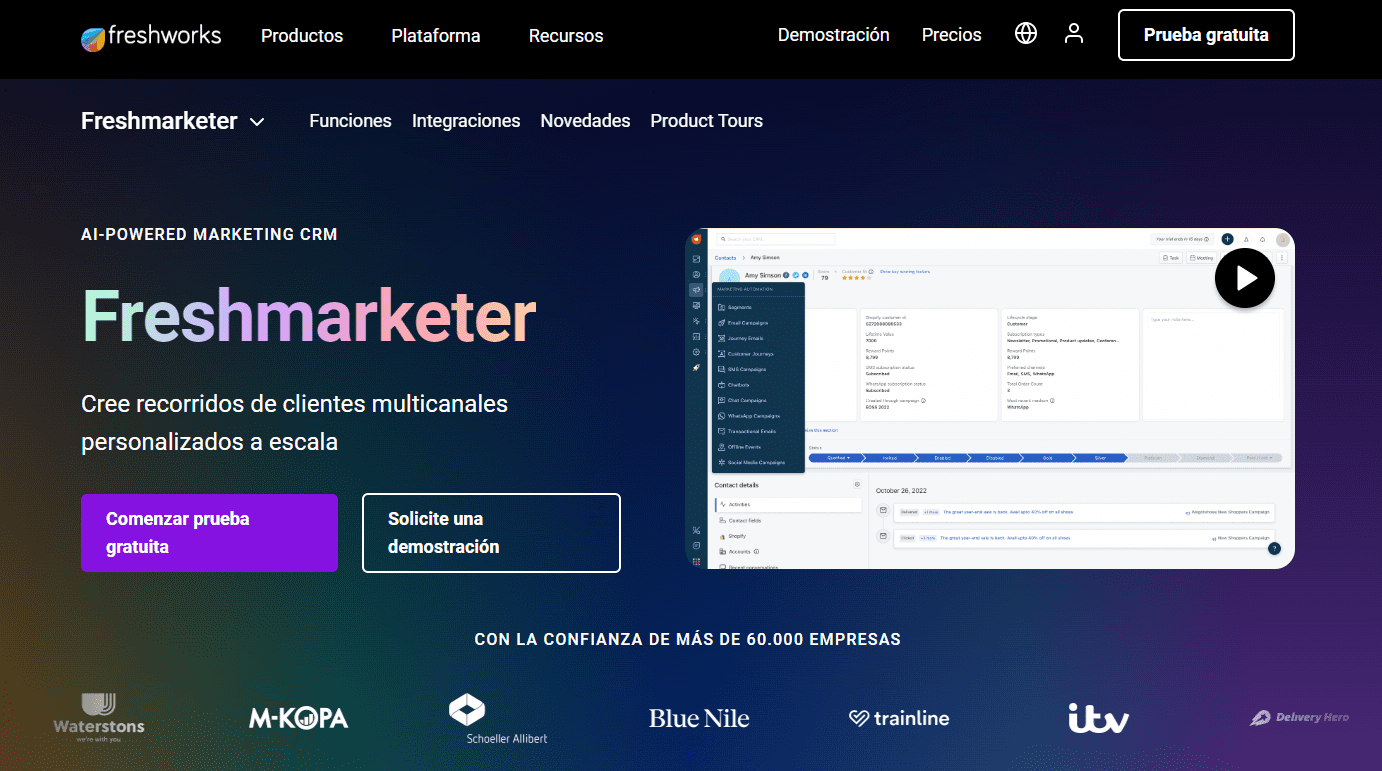Click the SMS Campaigns icon
The width and height of the screenshot is (1382, 771).
click(721, 369)
